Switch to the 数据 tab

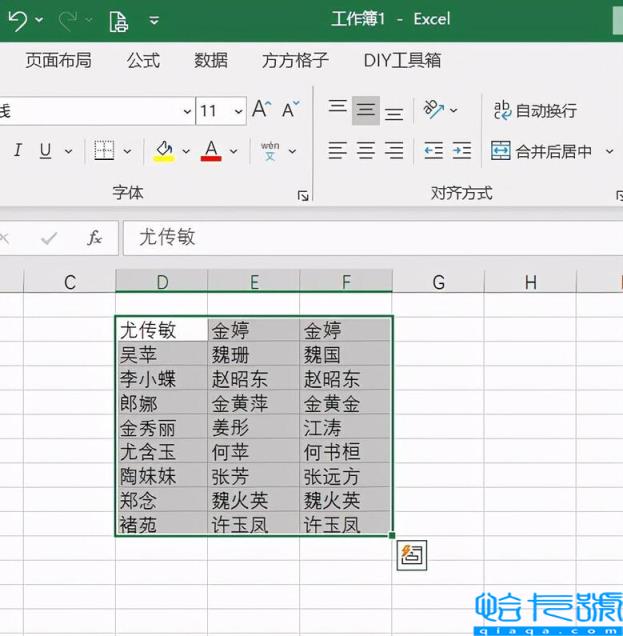211,60
